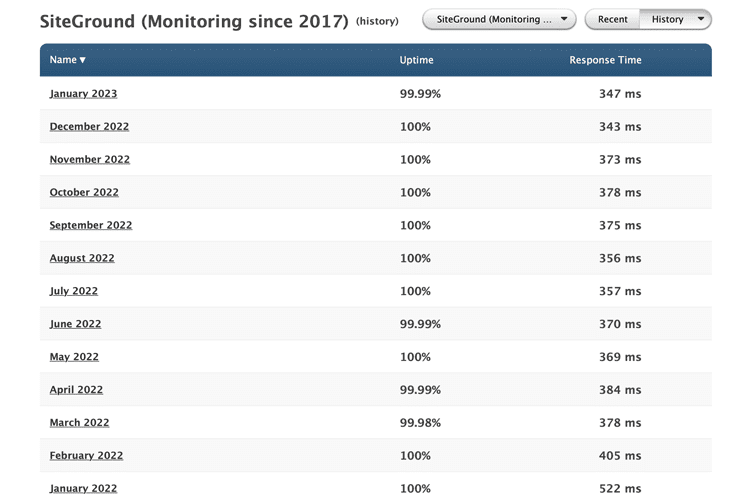
Task: Select the 522 ms response time
Action: [620, 489]
